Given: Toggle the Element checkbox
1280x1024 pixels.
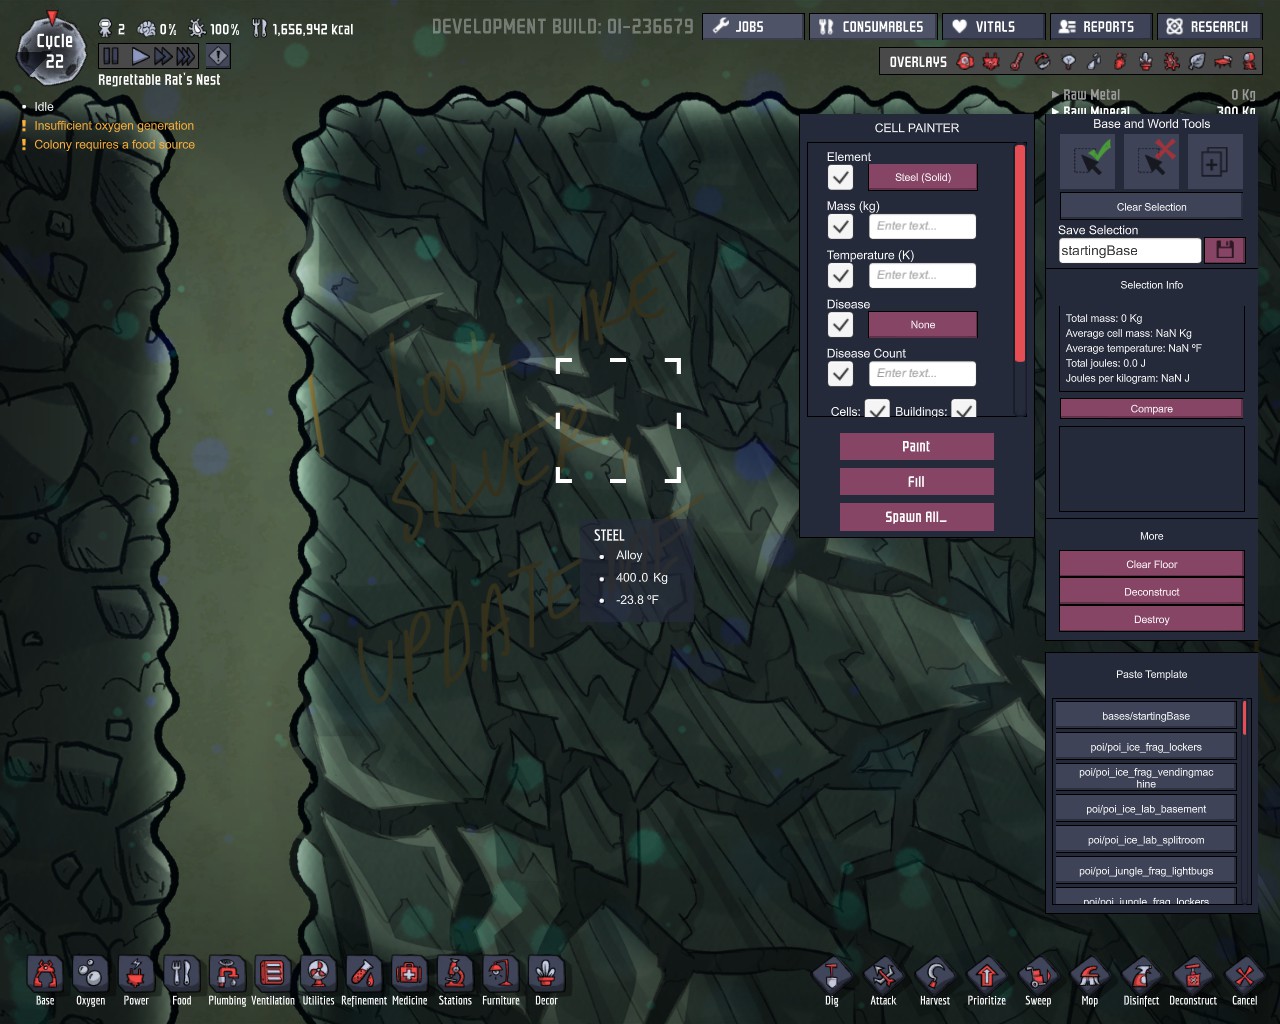Looking at the screenshot, I should [840, 177].
